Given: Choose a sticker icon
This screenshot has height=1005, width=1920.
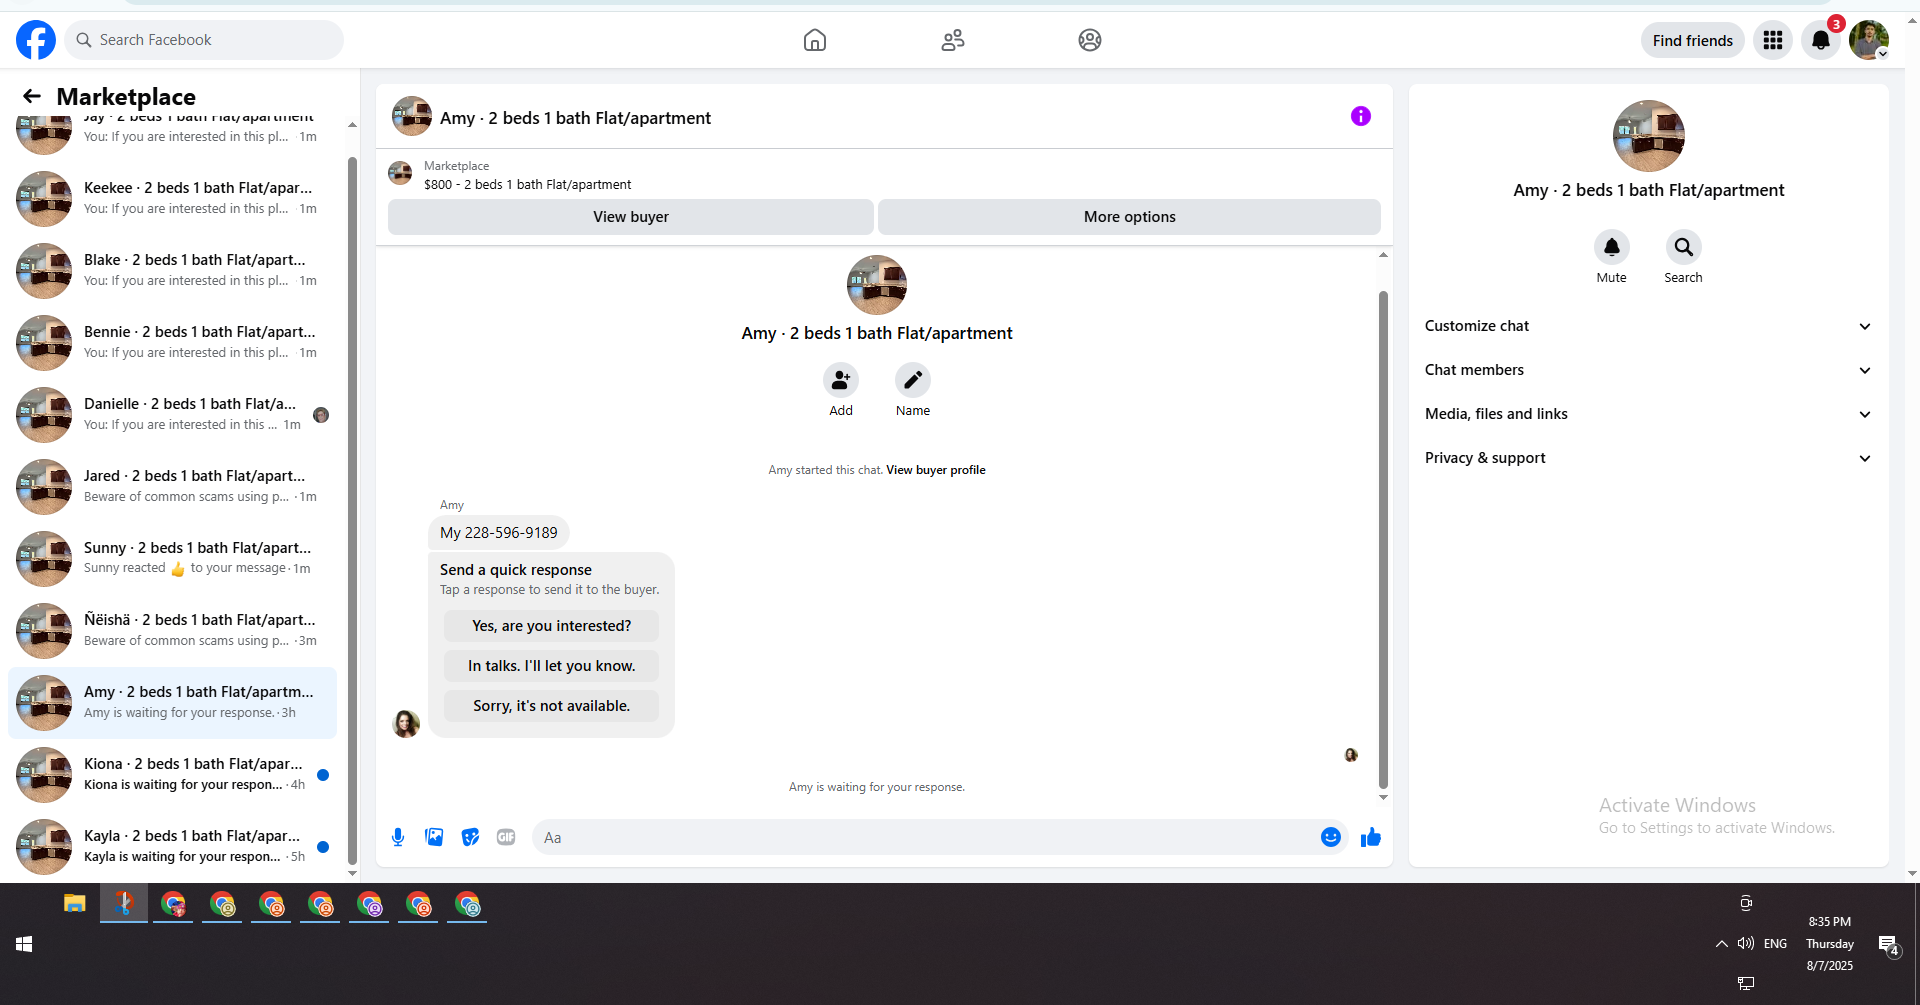Looking at the screenshot, I should coord(470,837).
